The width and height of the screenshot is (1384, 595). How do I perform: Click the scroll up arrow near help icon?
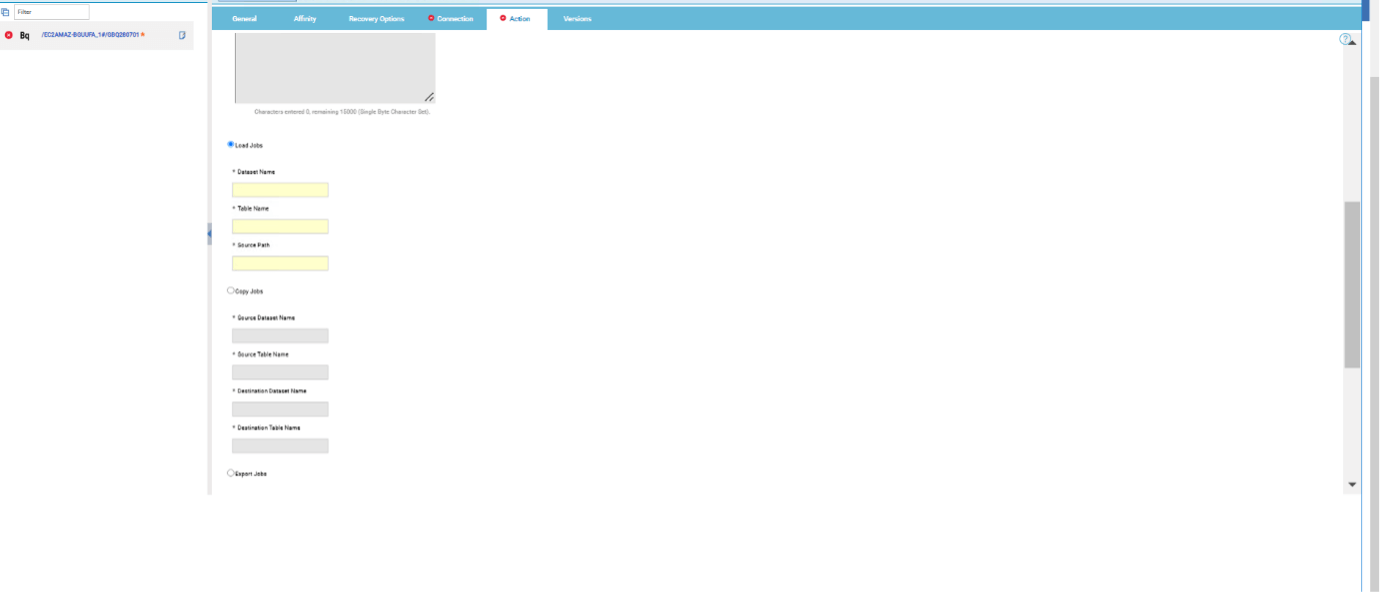1353,43
